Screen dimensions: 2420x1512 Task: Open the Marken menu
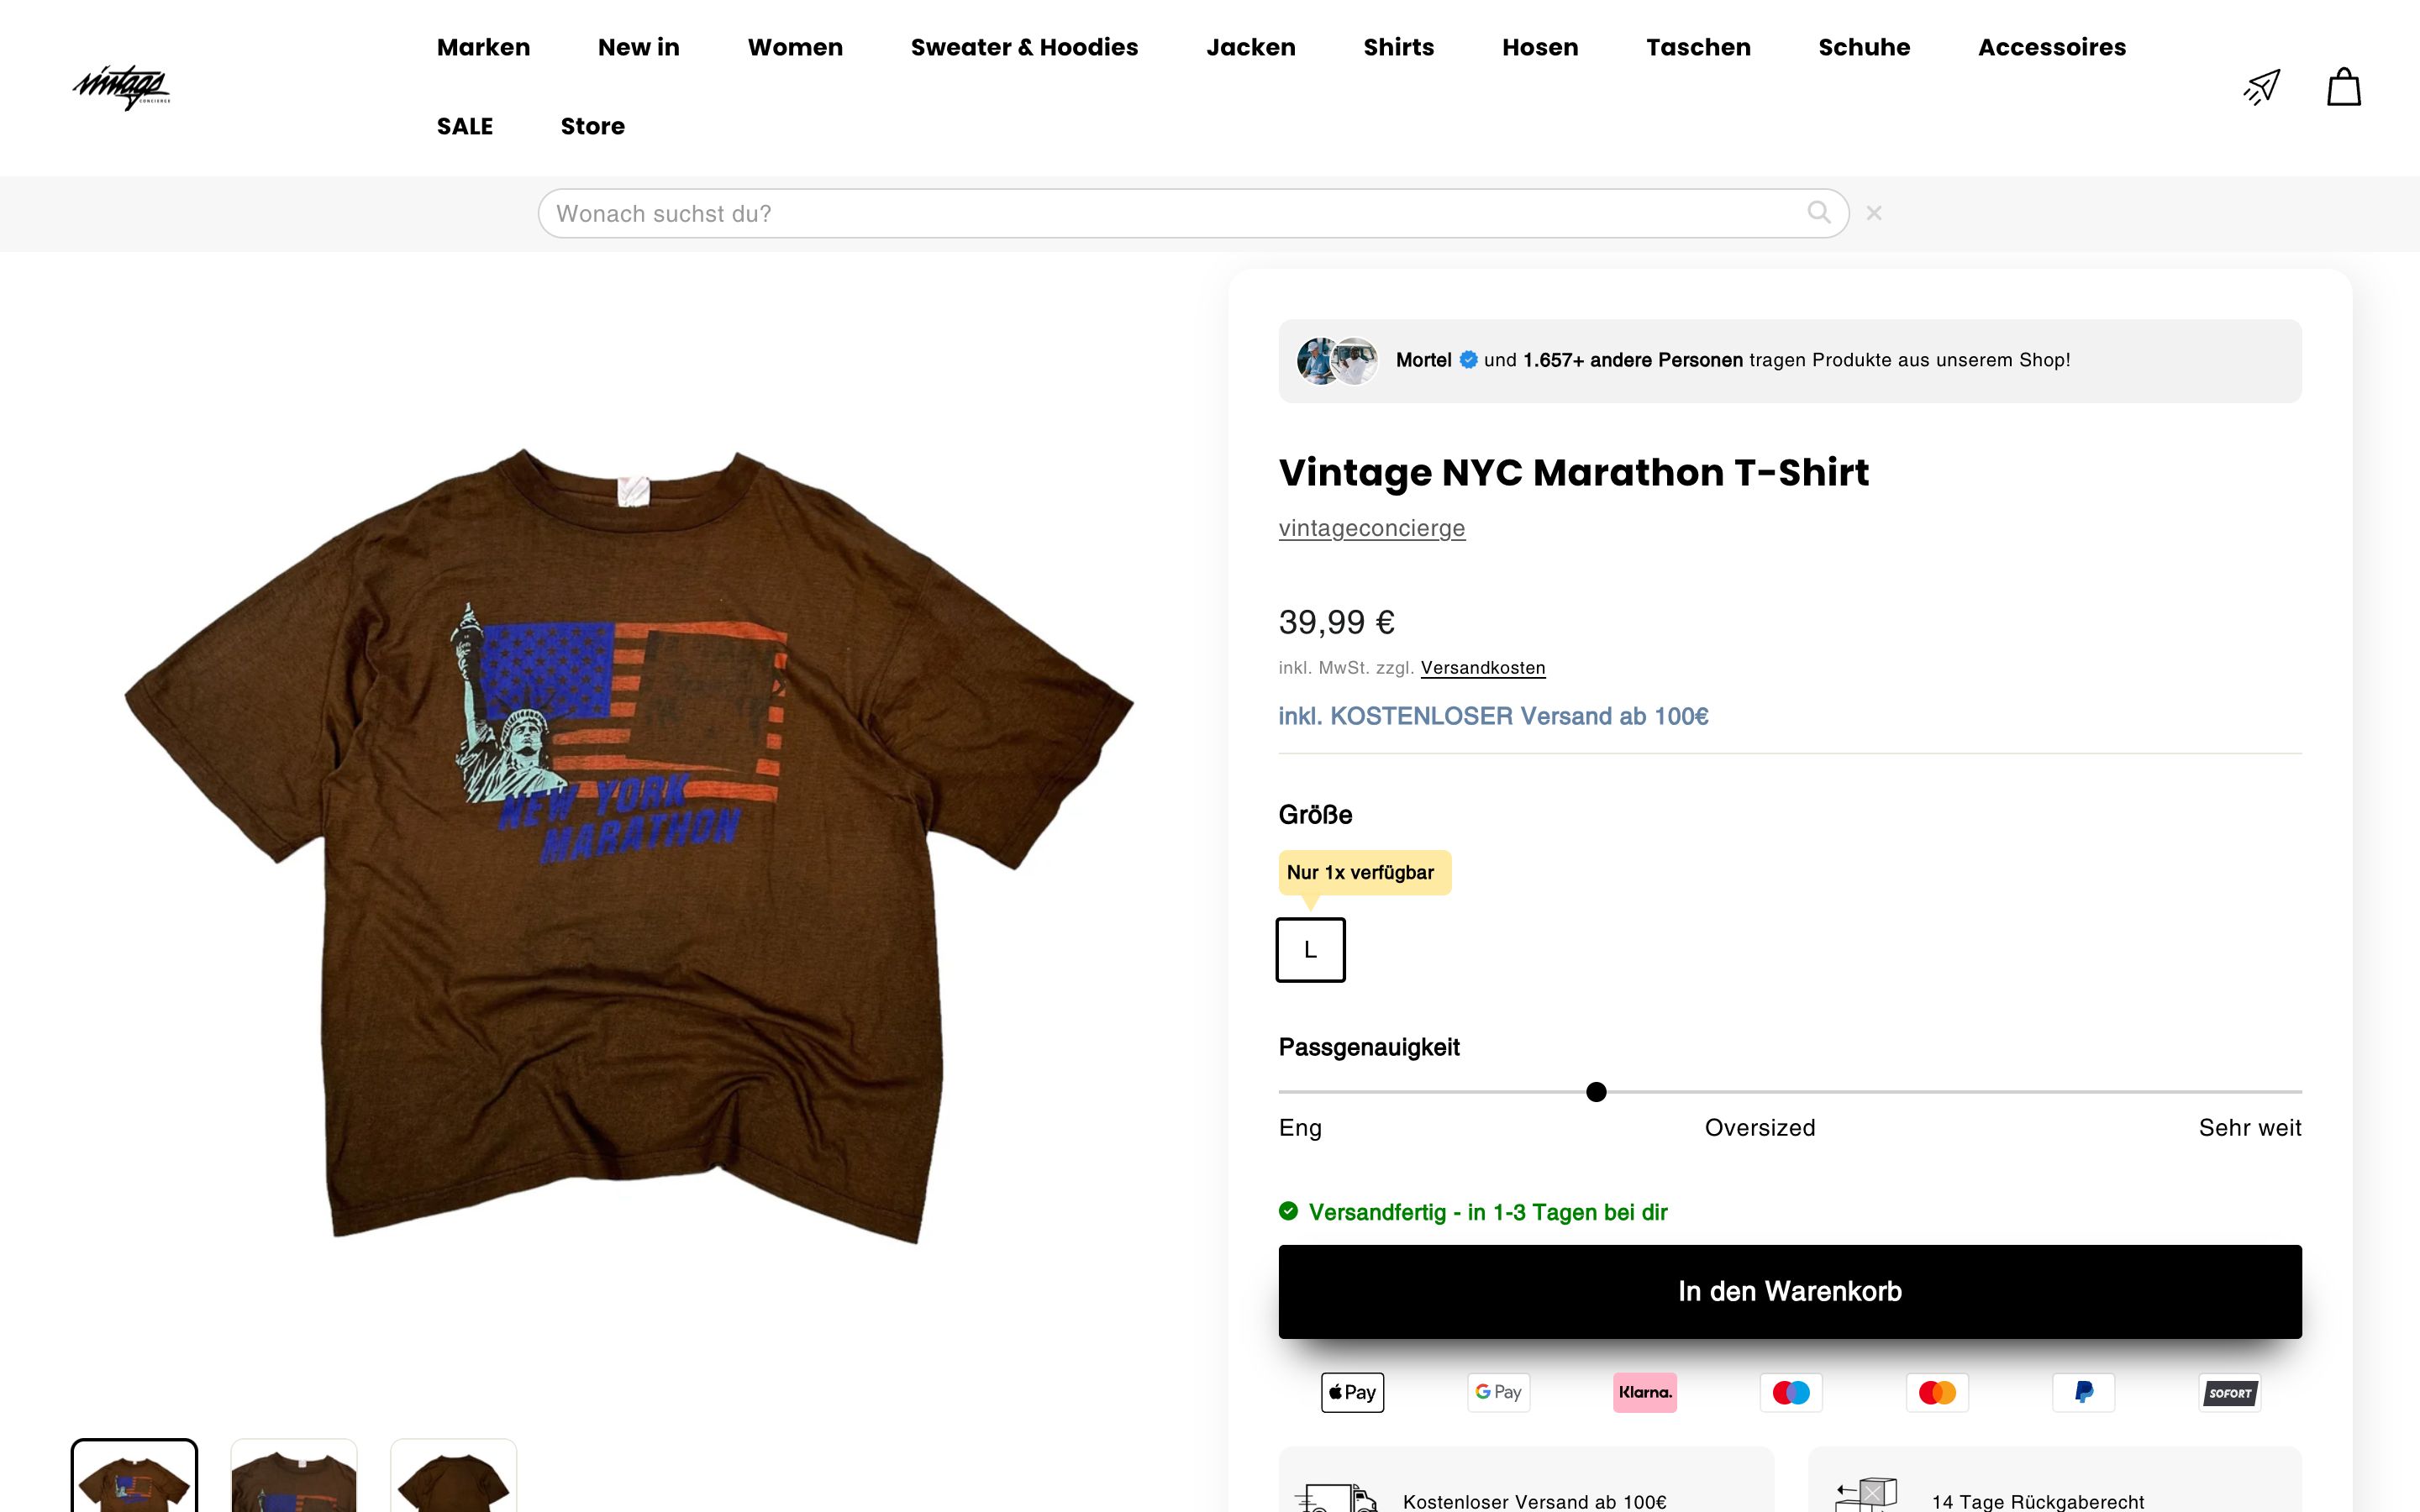tap(483, 47)
